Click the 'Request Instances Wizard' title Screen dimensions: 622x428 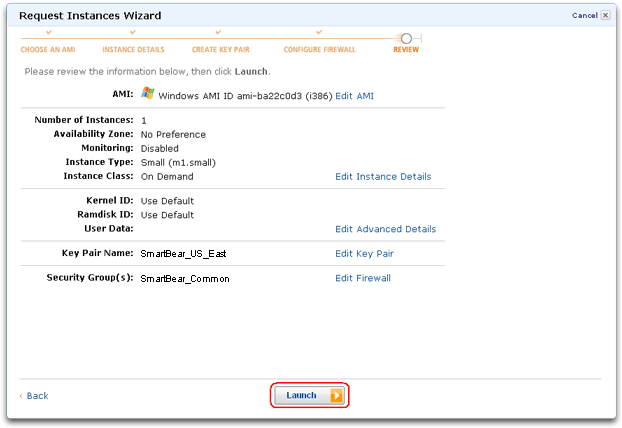90,15
